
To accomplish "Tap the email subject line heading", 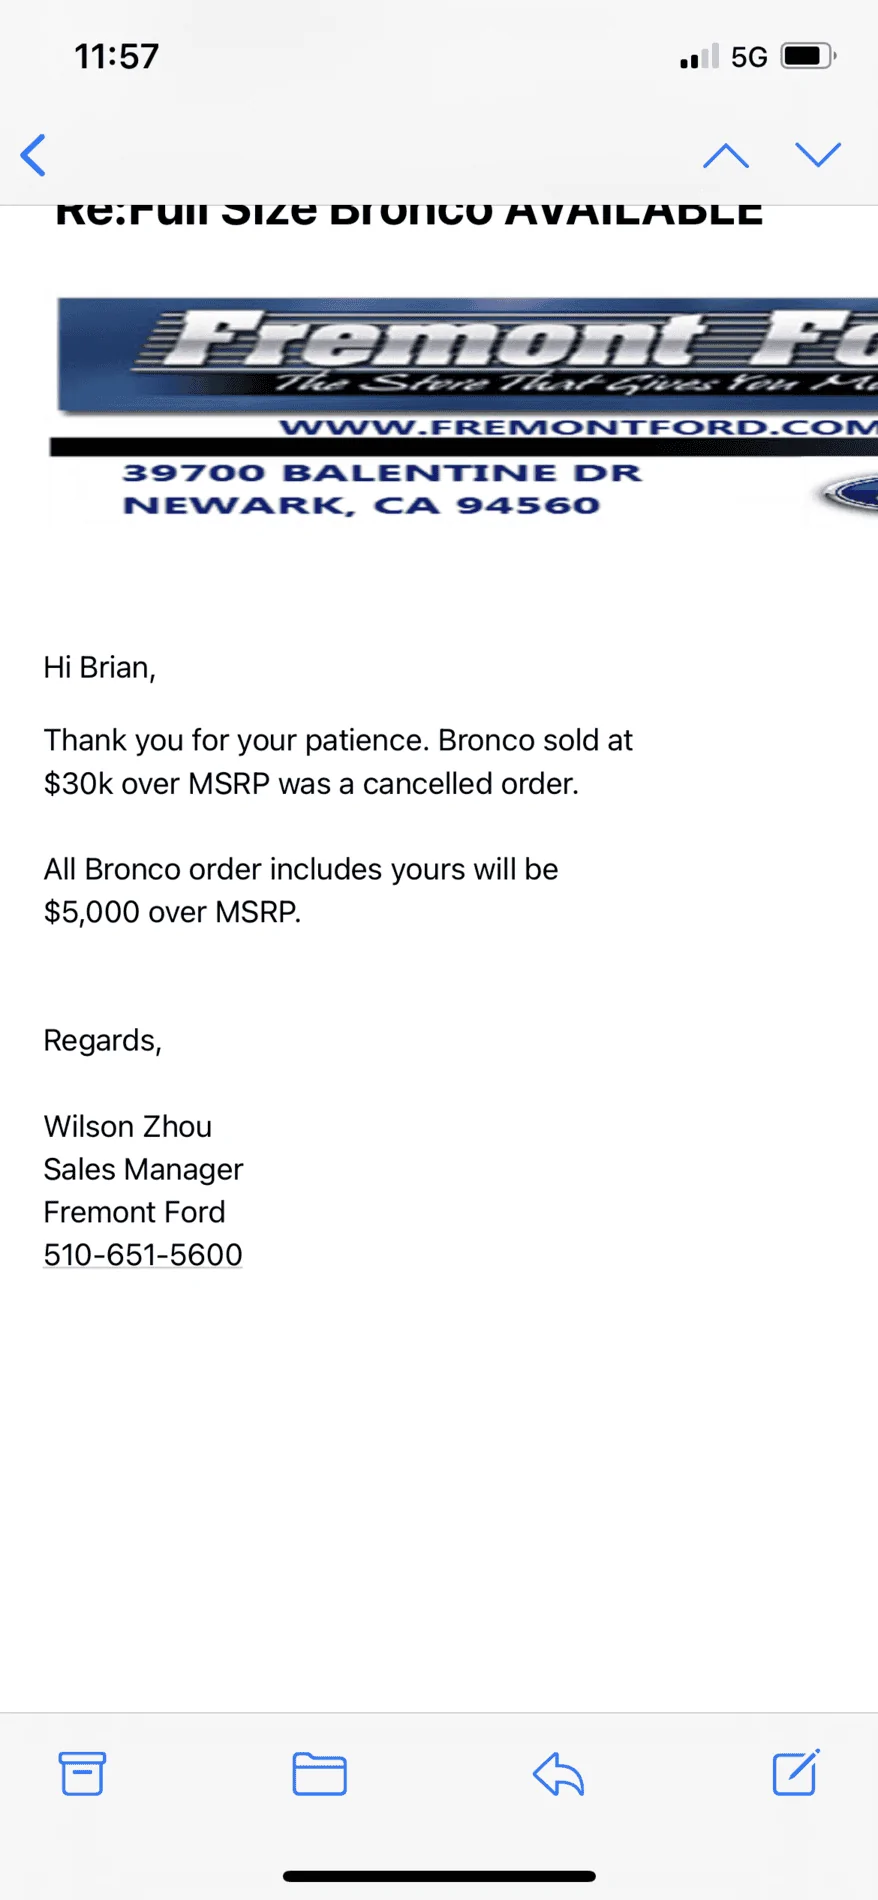I will 409,214.
